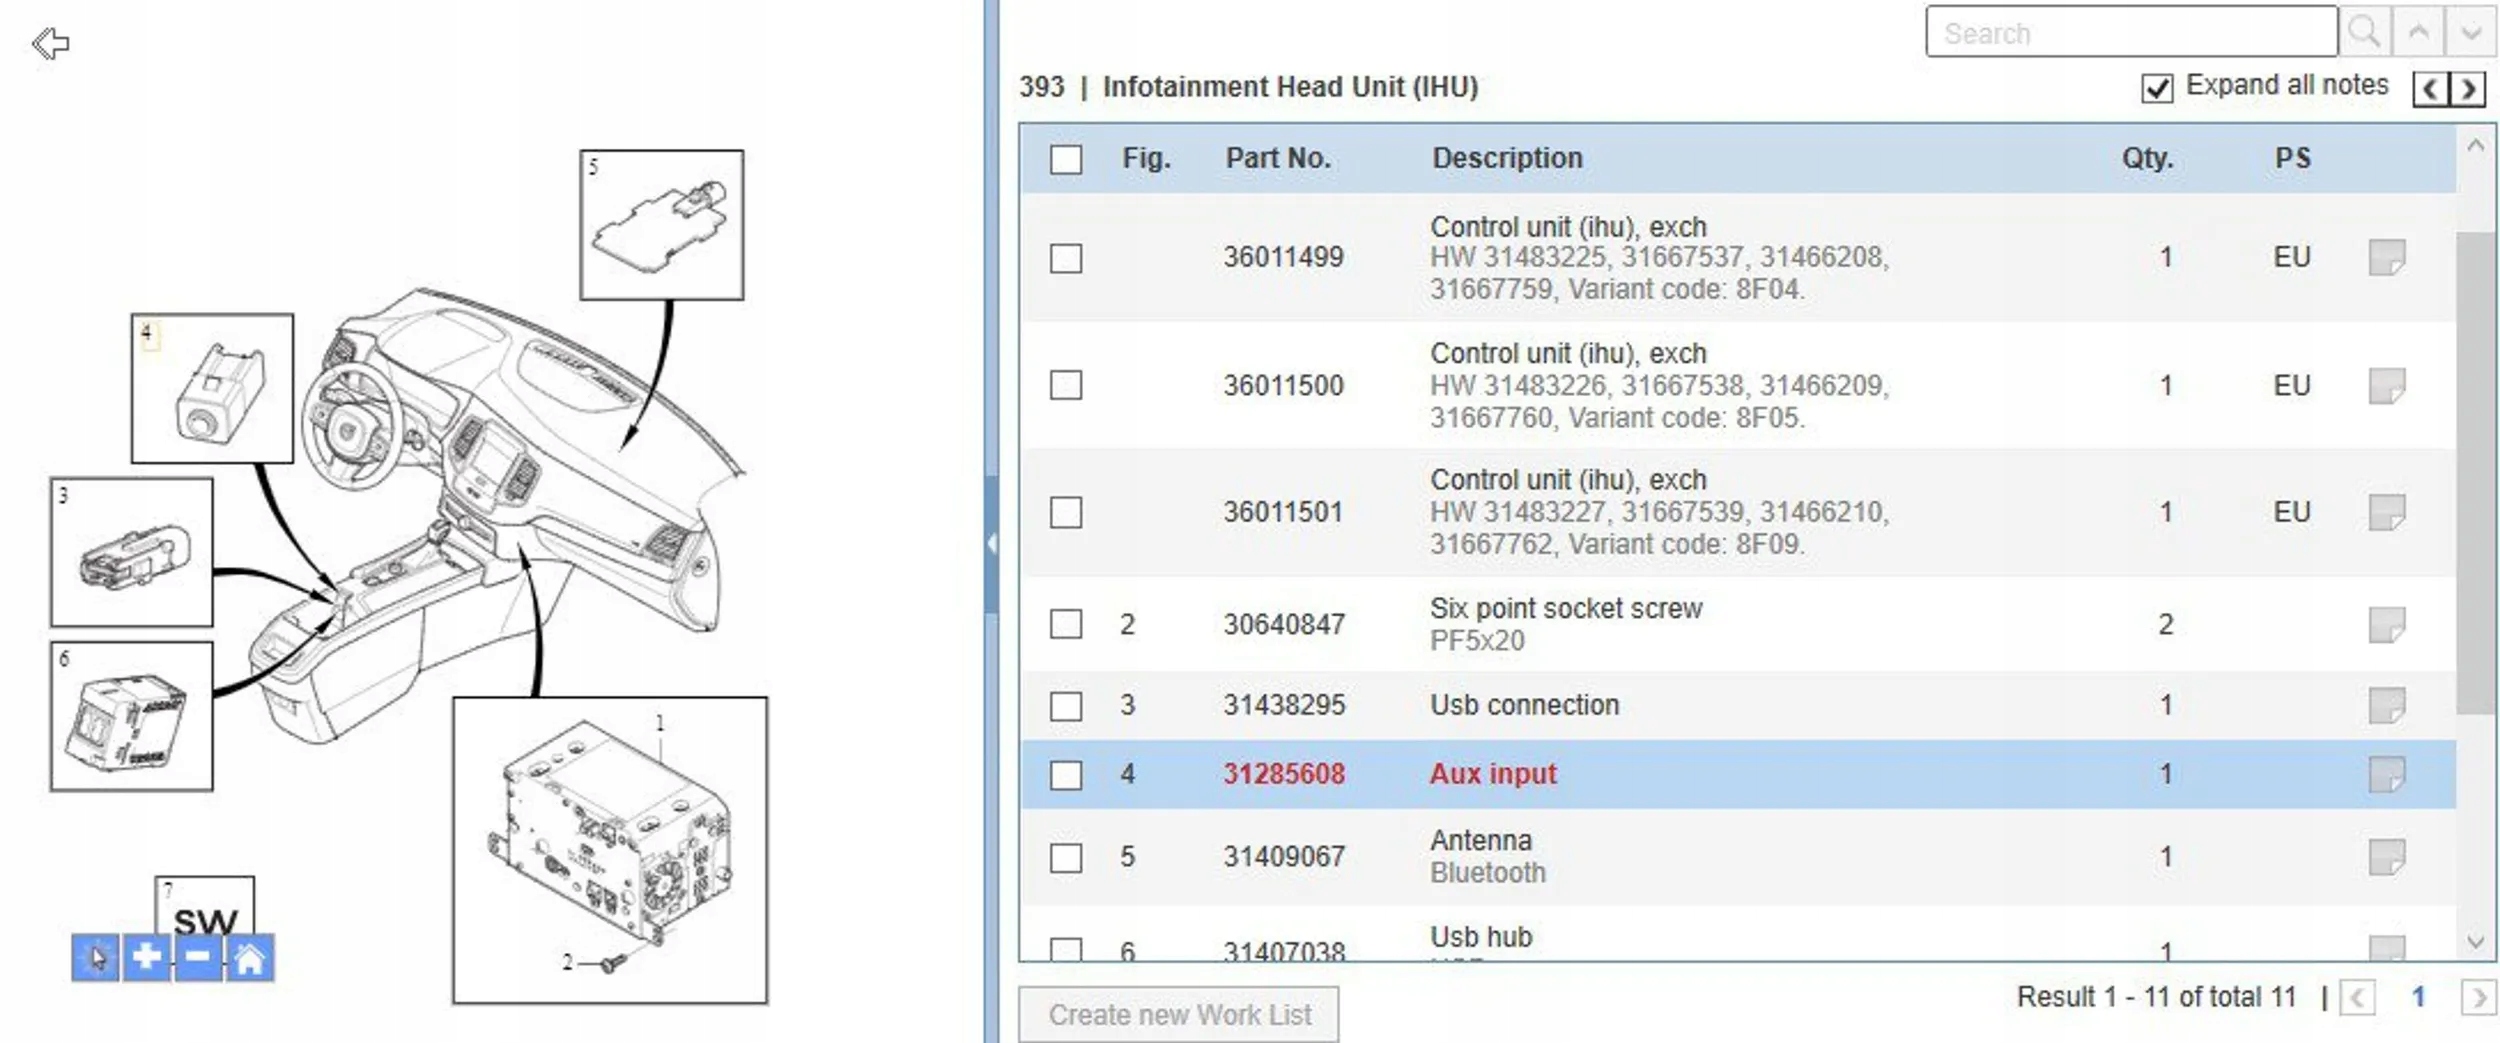Select figure 7 SW box in diagram

coord(205,906)
